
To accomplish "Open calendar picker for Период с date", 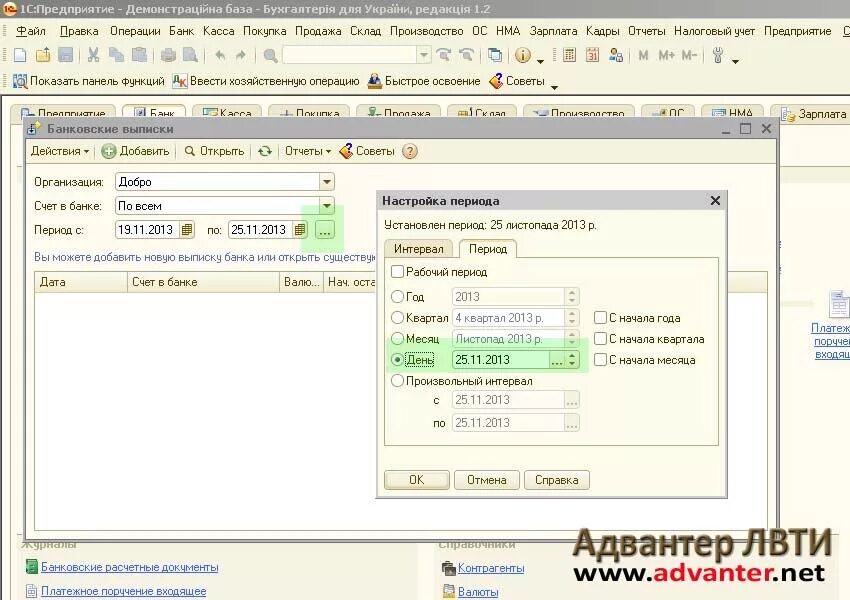I will (186, 230).
